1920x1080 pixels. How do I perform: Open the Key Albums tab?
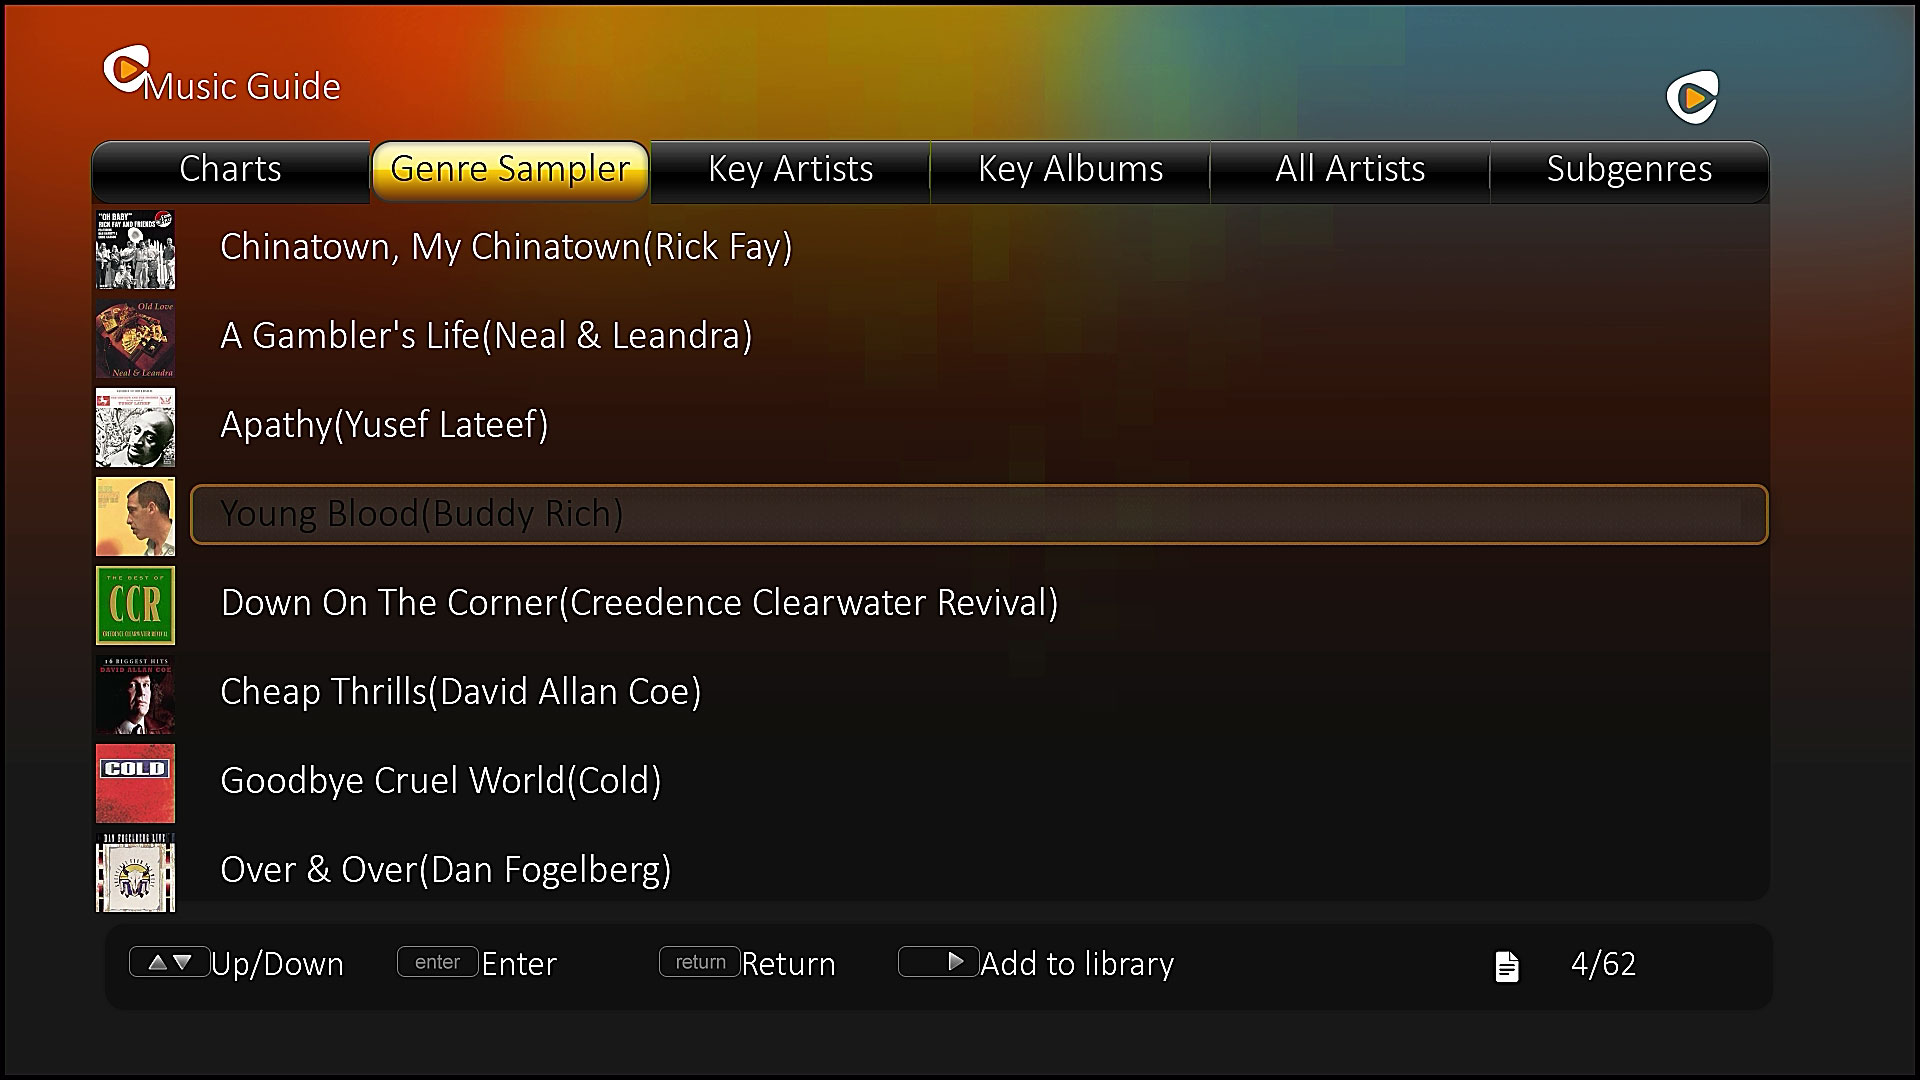click(x=1070, y=170)
